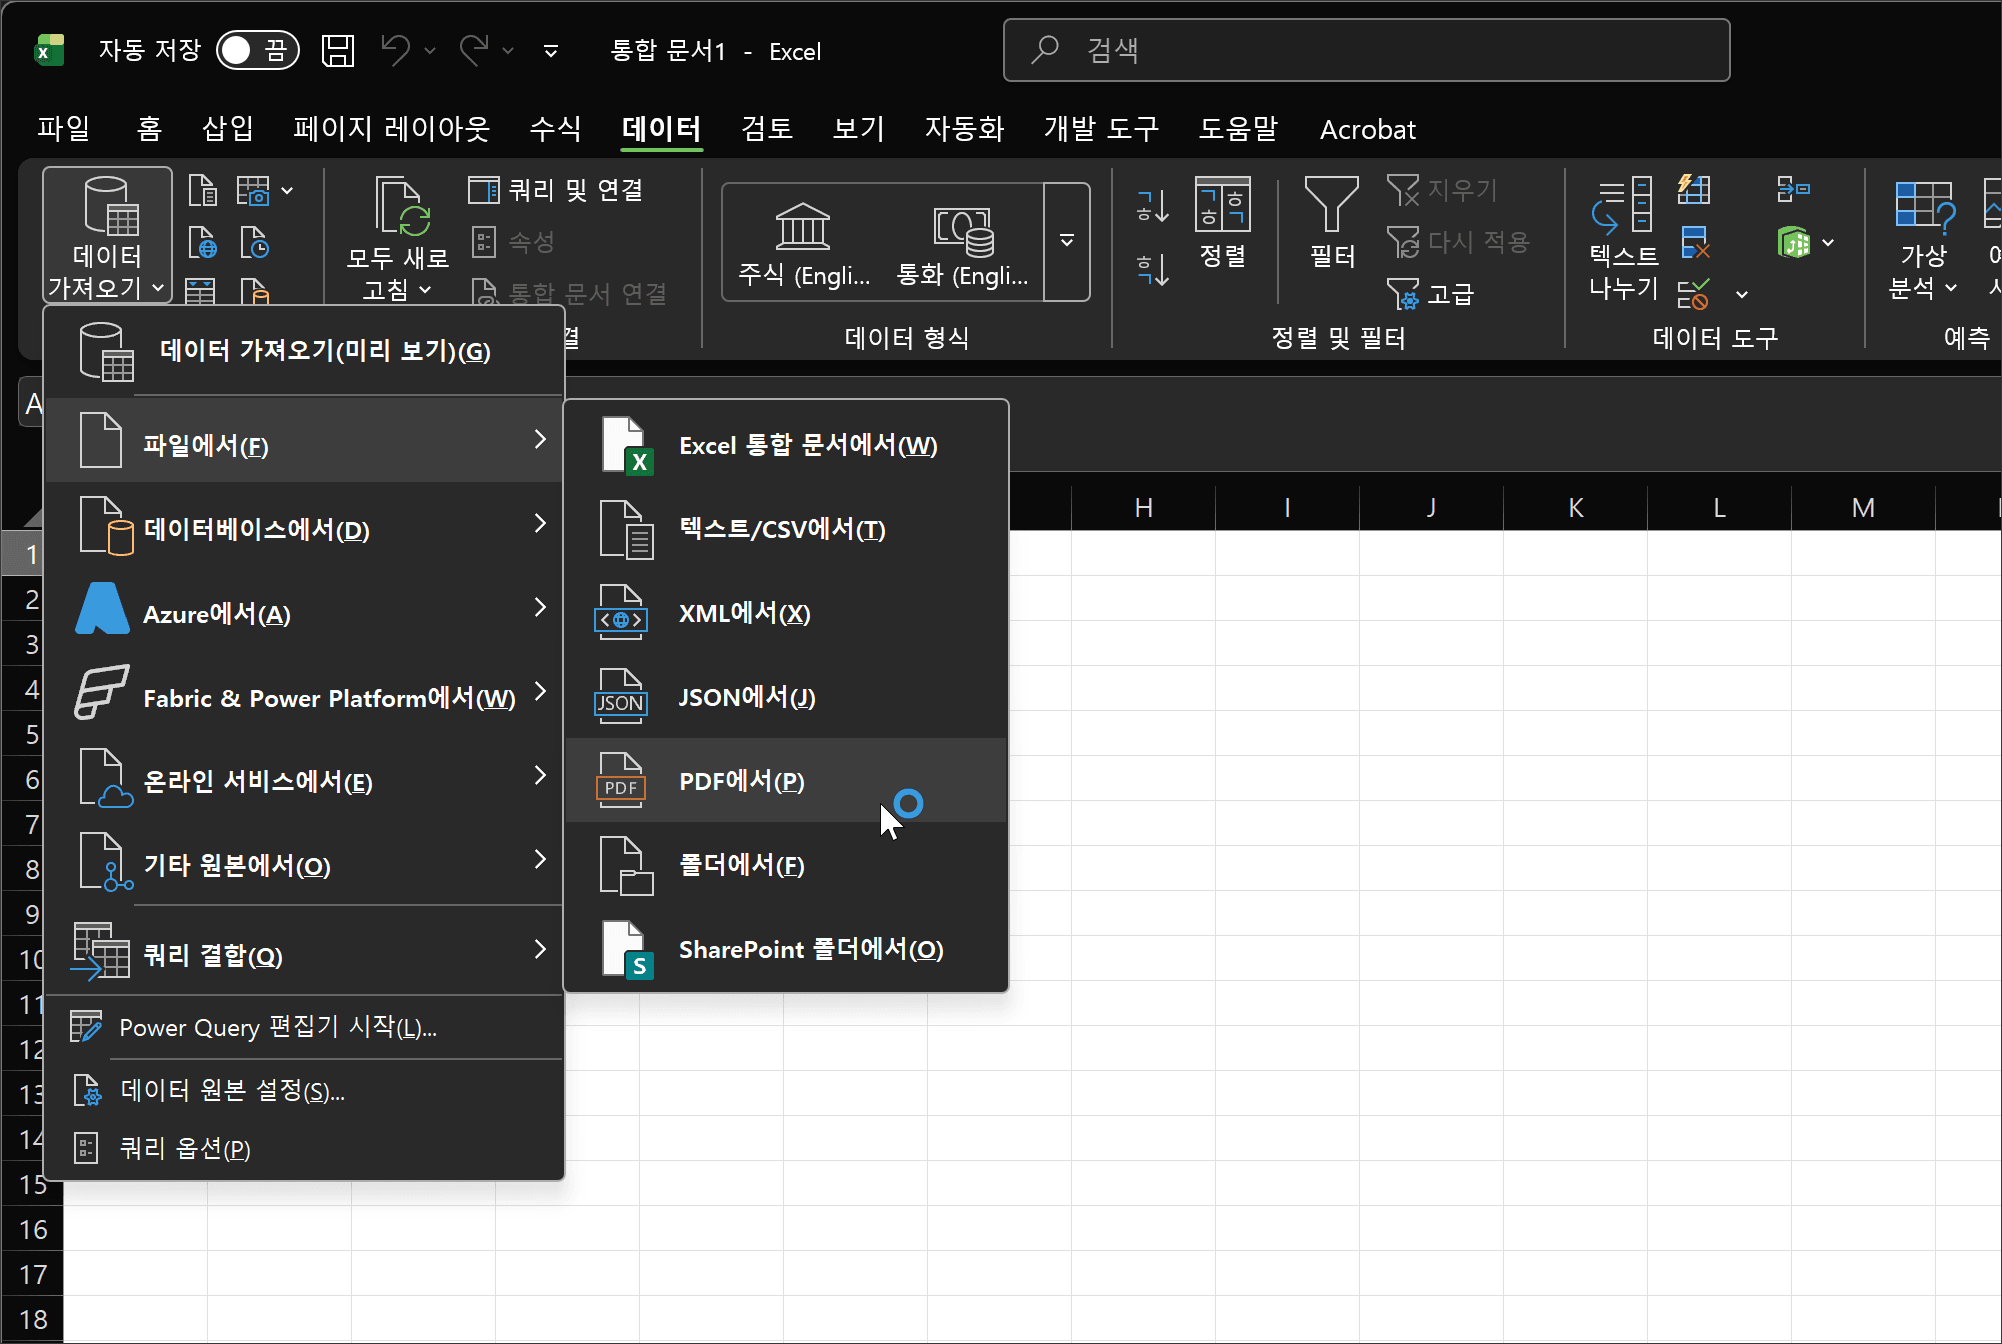
Task: Open the Acrobat tab
Action: [1367, 129]
